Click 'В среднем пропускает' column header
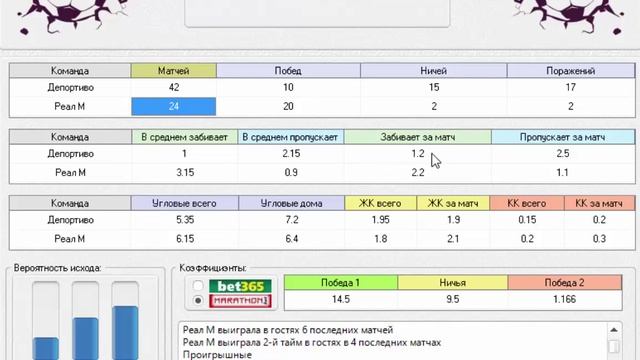Screen dimensions: 640x360 291,137
